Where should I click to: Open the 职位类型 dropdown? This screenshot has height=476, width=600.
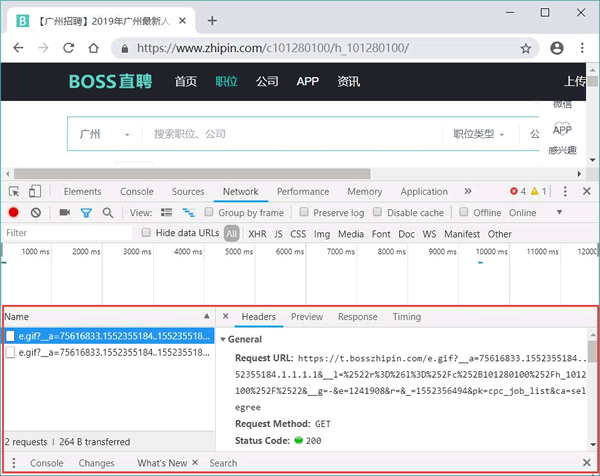479,134
